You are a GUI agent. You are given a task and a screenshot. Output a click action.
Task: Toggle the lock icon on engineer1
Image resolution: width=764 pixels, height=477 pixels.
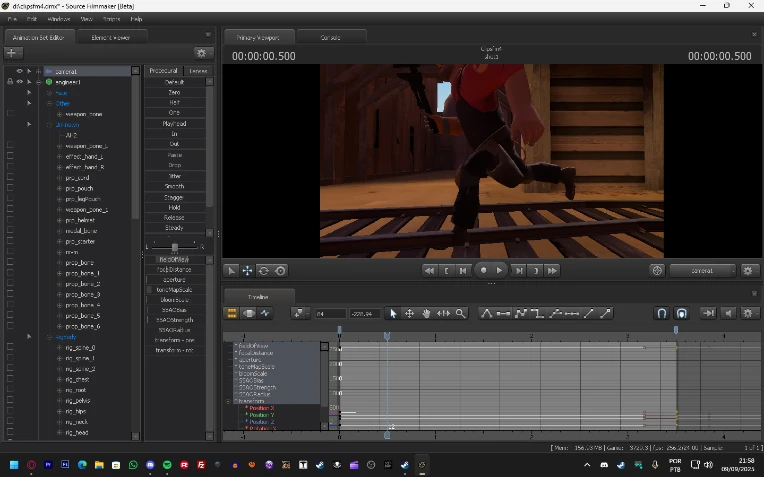coord(10,82)
